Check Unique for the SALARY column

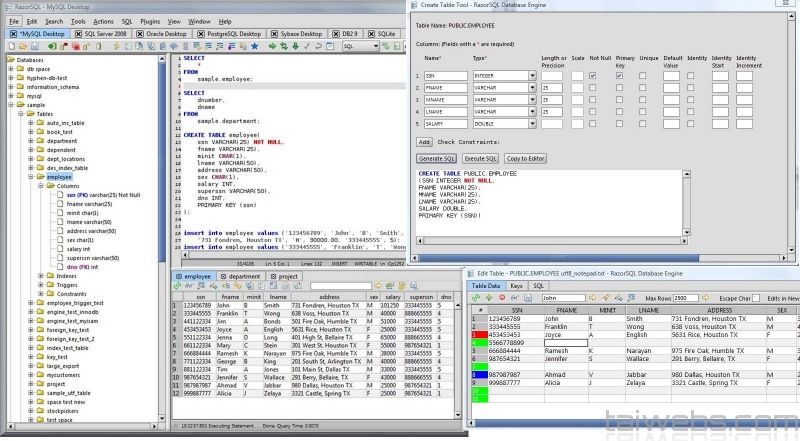tap(645, 124)
